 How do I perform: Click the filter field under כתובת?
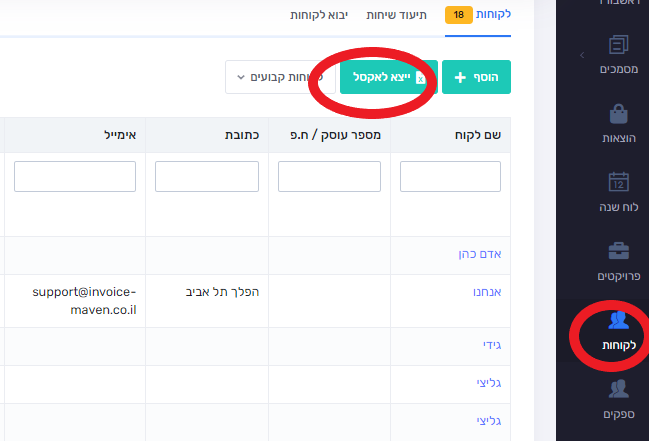(207, 177)
